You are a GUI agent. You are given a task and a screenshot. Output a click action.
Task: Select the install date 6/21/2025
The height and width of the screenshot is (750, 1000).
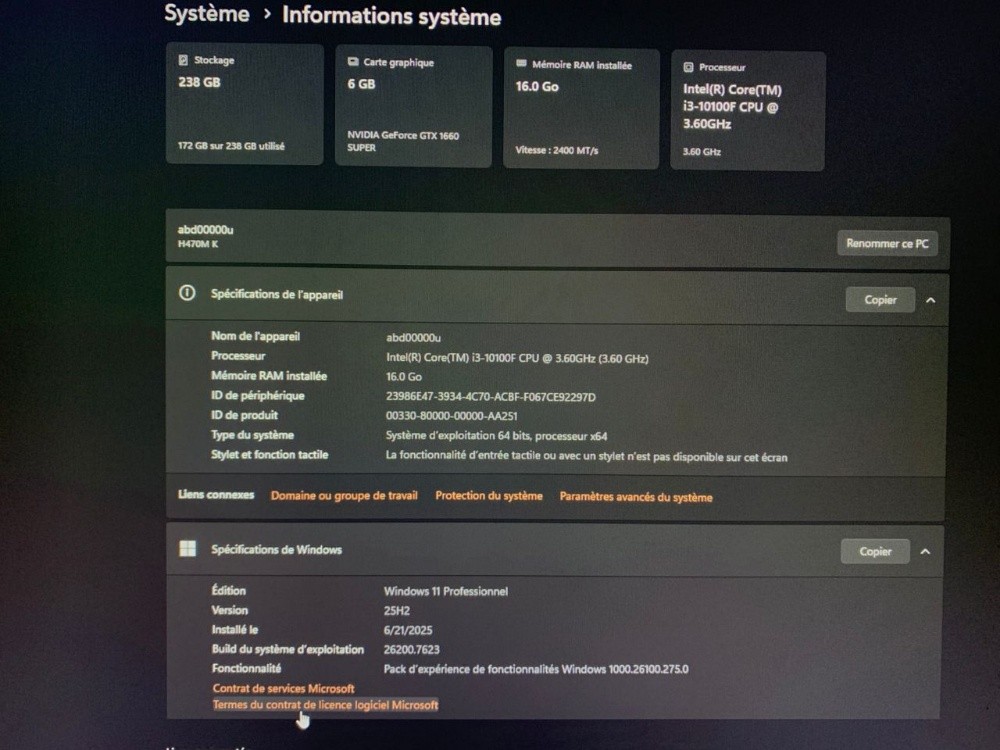coord(408,630)
